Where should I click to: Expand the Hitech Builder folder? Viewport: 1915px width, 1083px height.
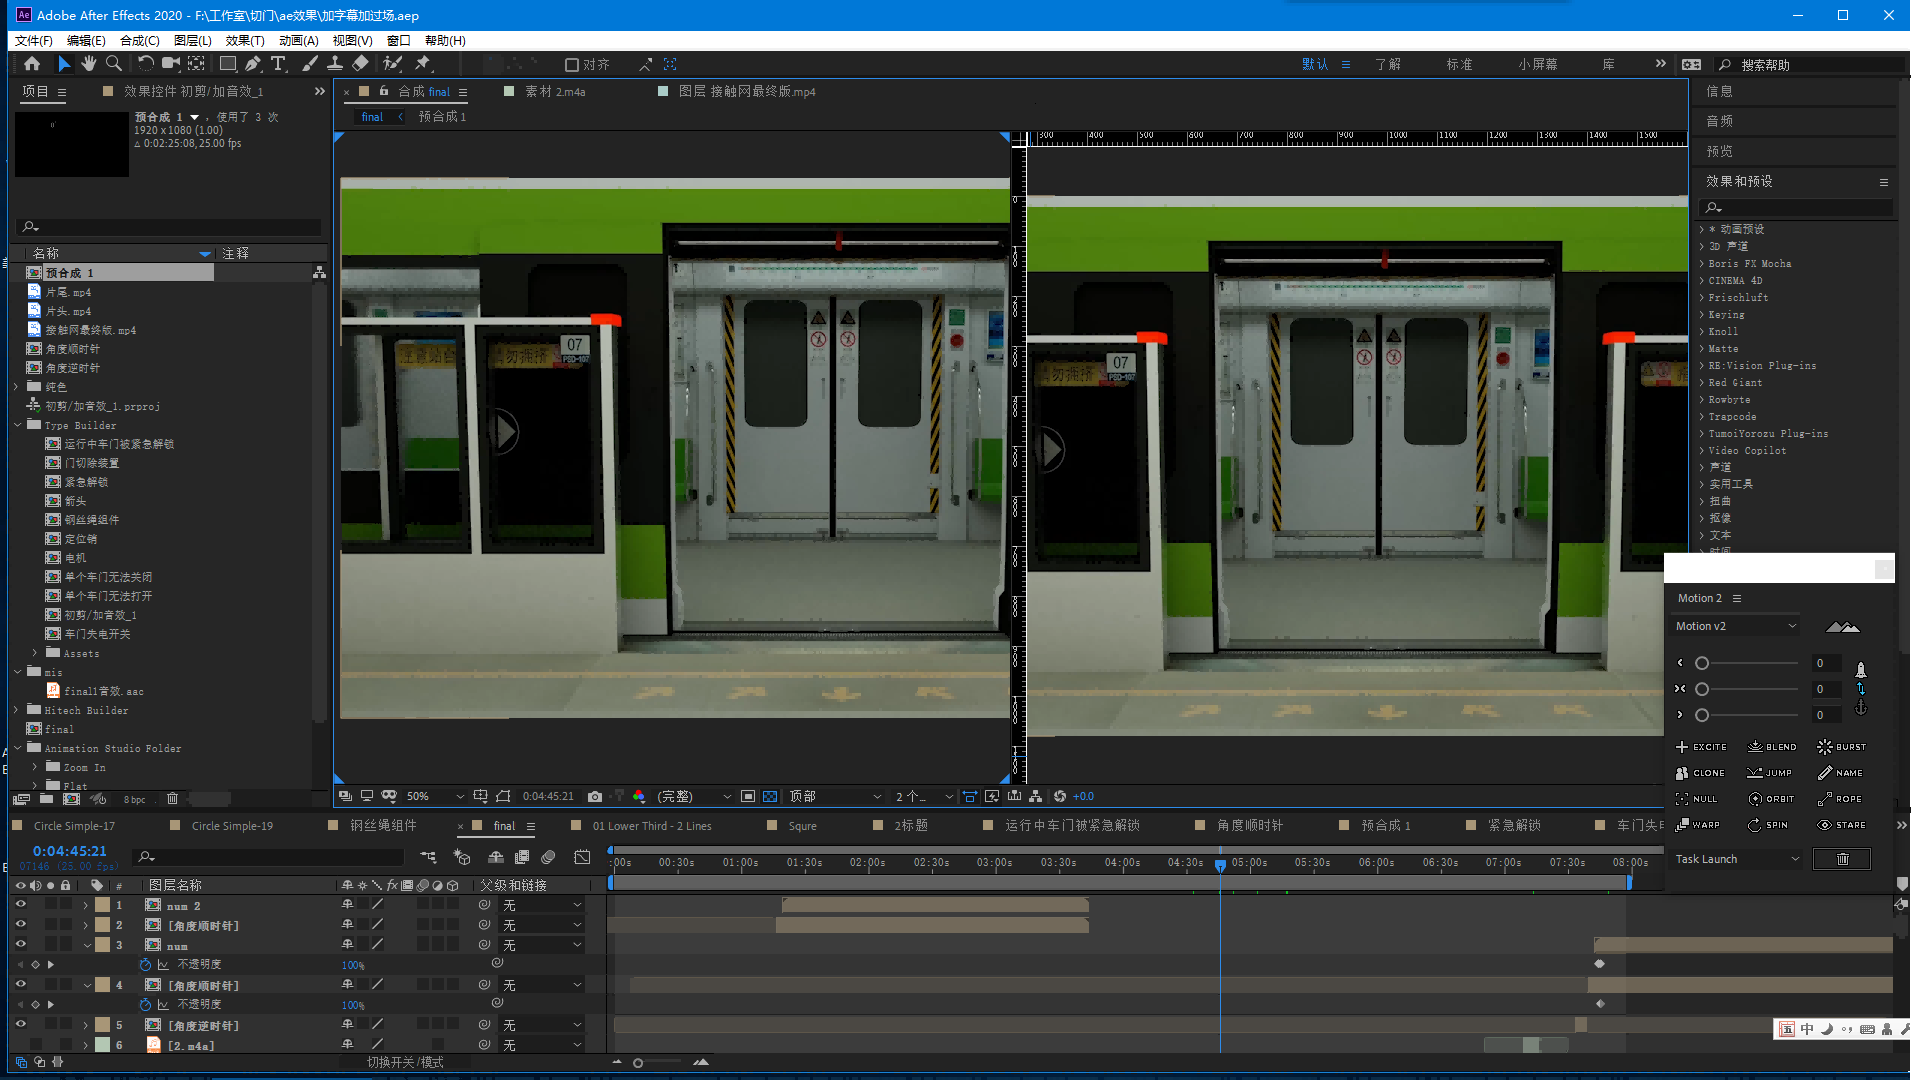(17, 710)
